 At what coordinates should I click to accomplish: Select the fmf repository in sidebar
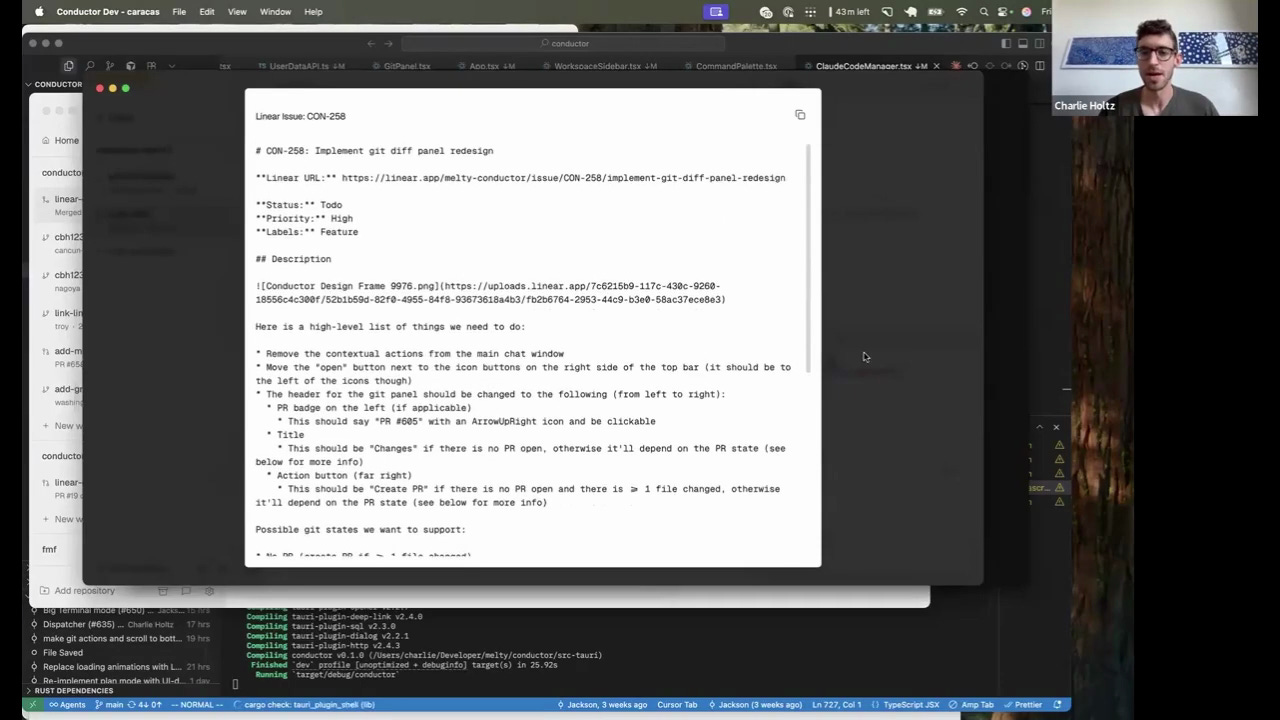coord(49,549)
